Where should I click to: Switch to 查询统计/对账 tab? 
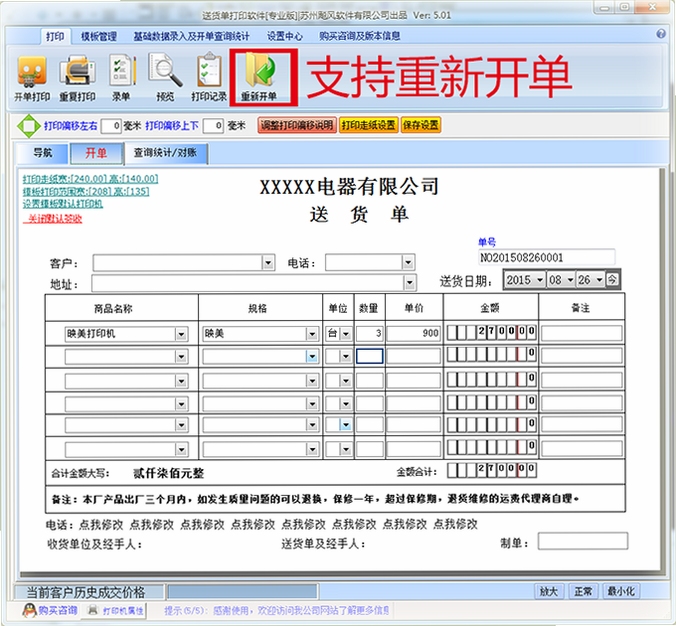pos(166,153)
